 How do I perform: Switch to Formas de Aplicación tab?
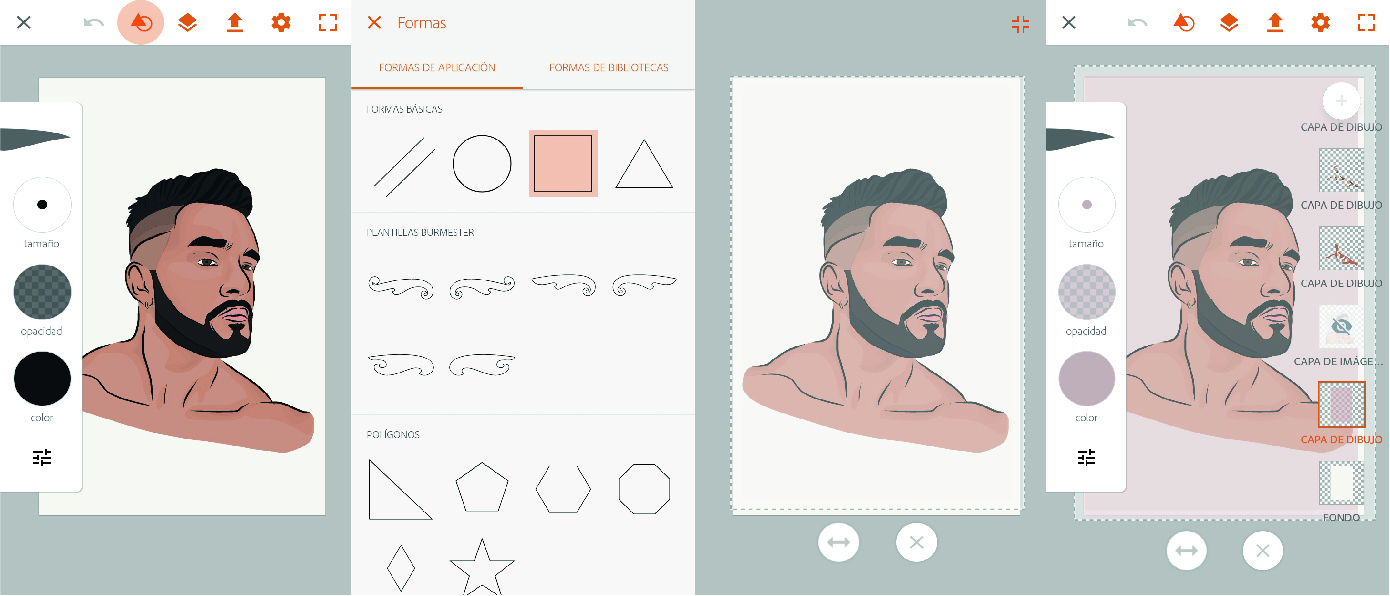[437, 67]
